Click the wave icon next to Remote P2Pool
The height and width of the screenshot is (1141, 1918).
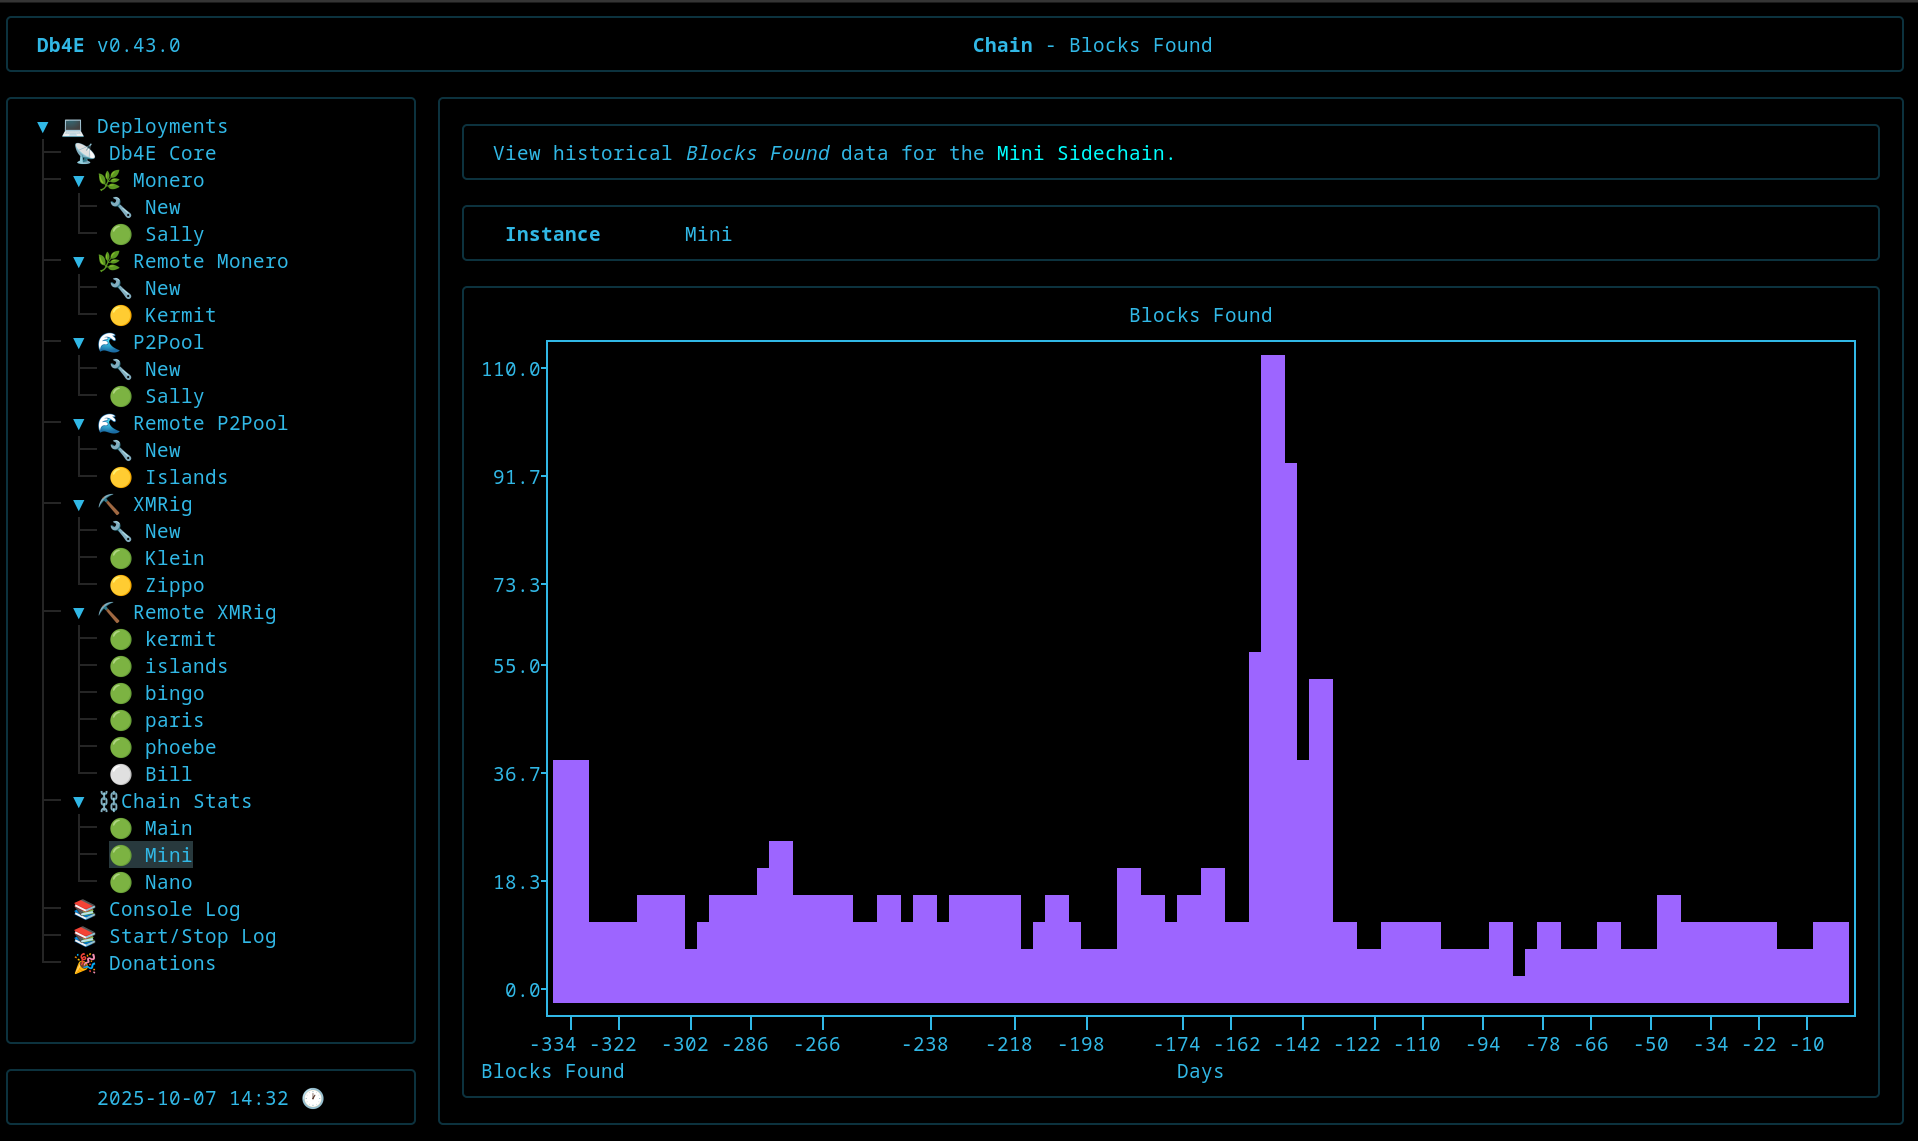coord(109,423)
